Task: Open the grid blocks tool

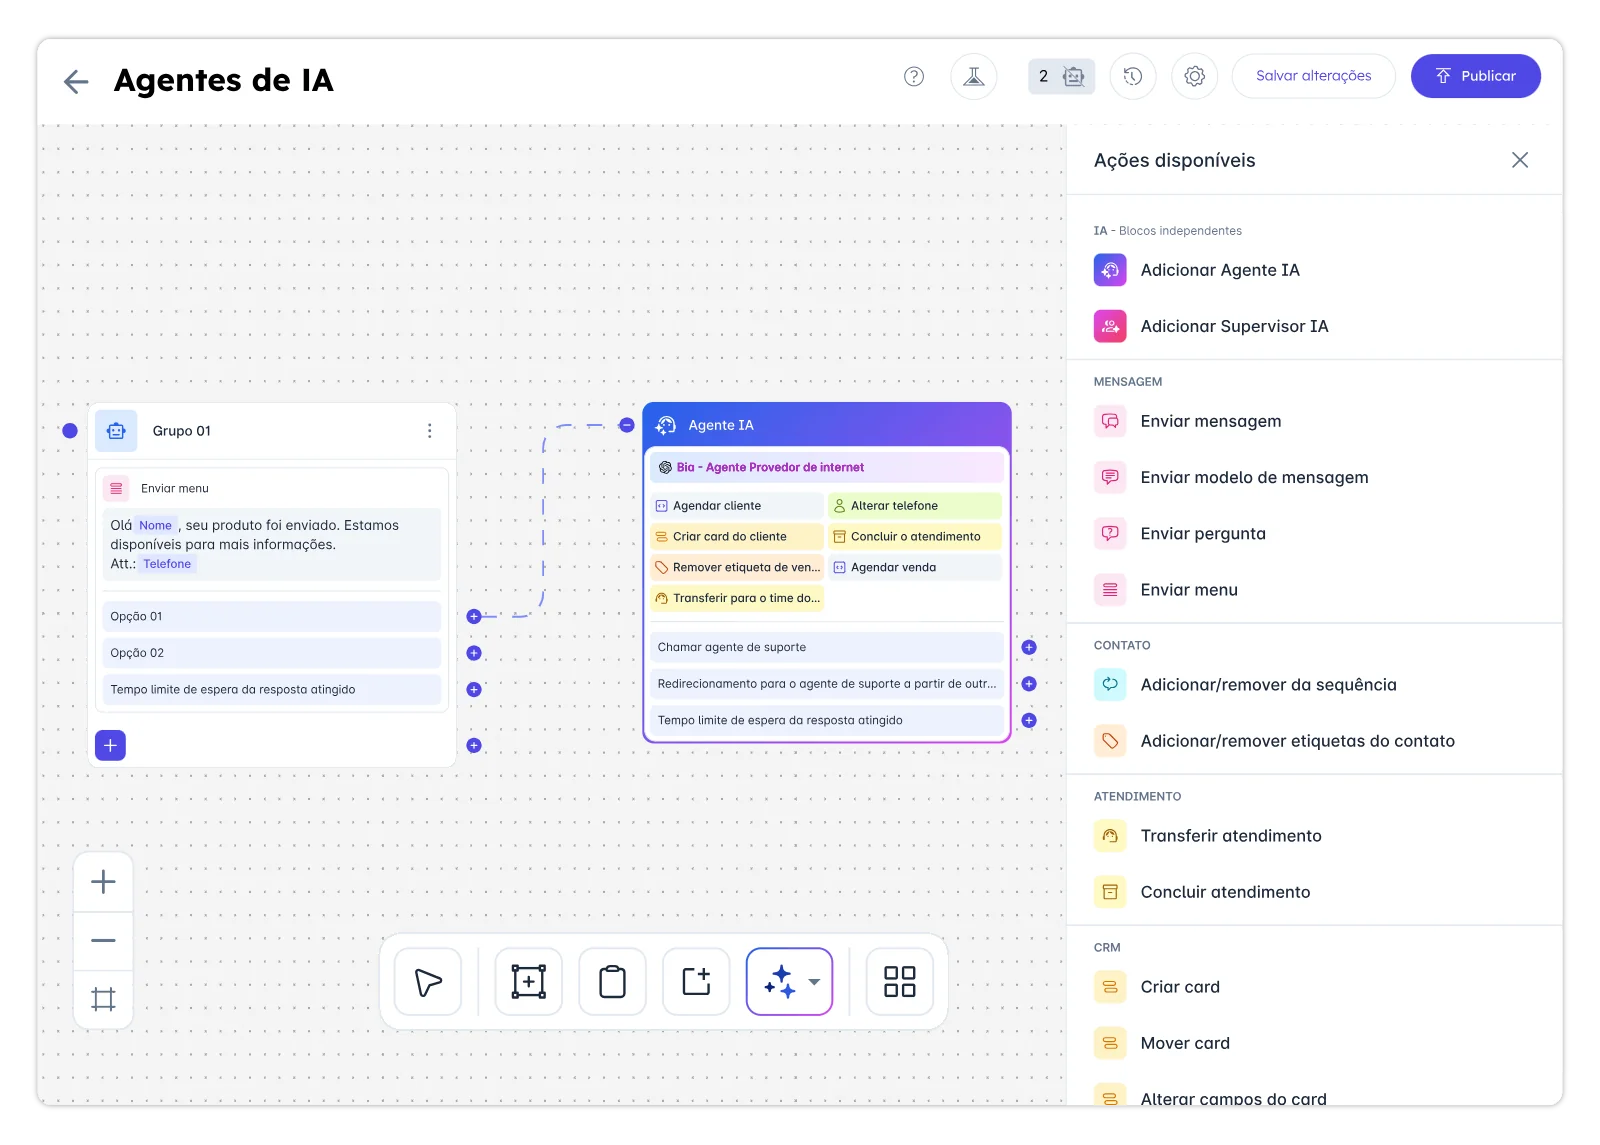Action: pos(900,982)
